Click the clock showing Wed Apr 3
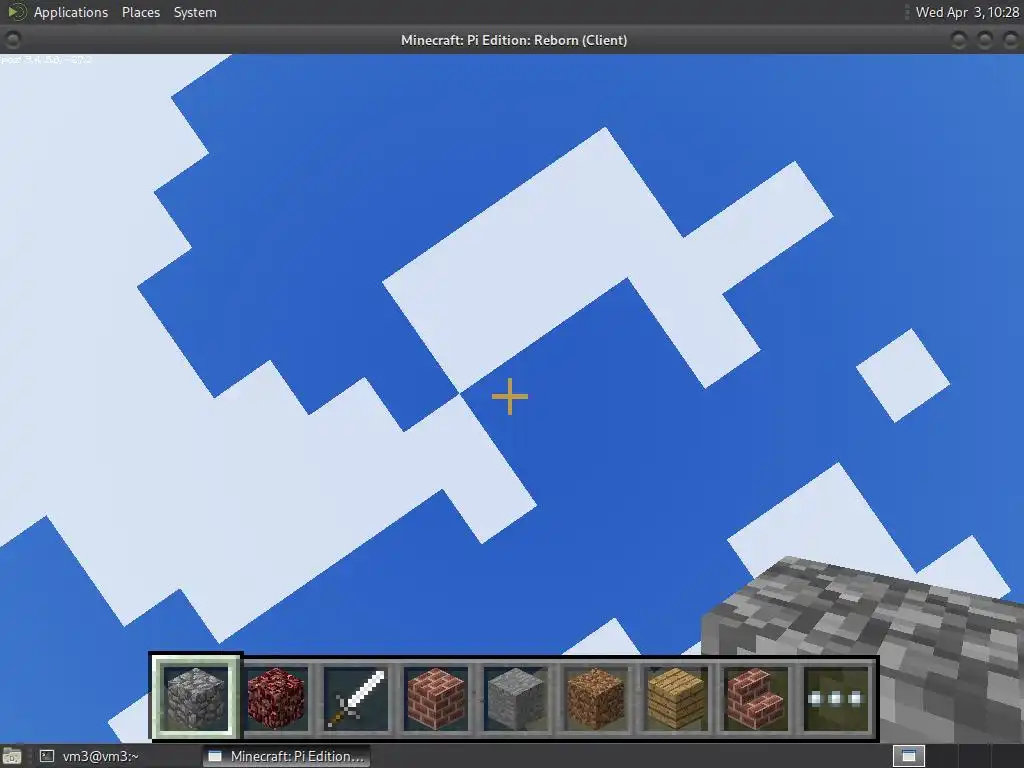Viewport: 1024px width, 768px height. 967,12
